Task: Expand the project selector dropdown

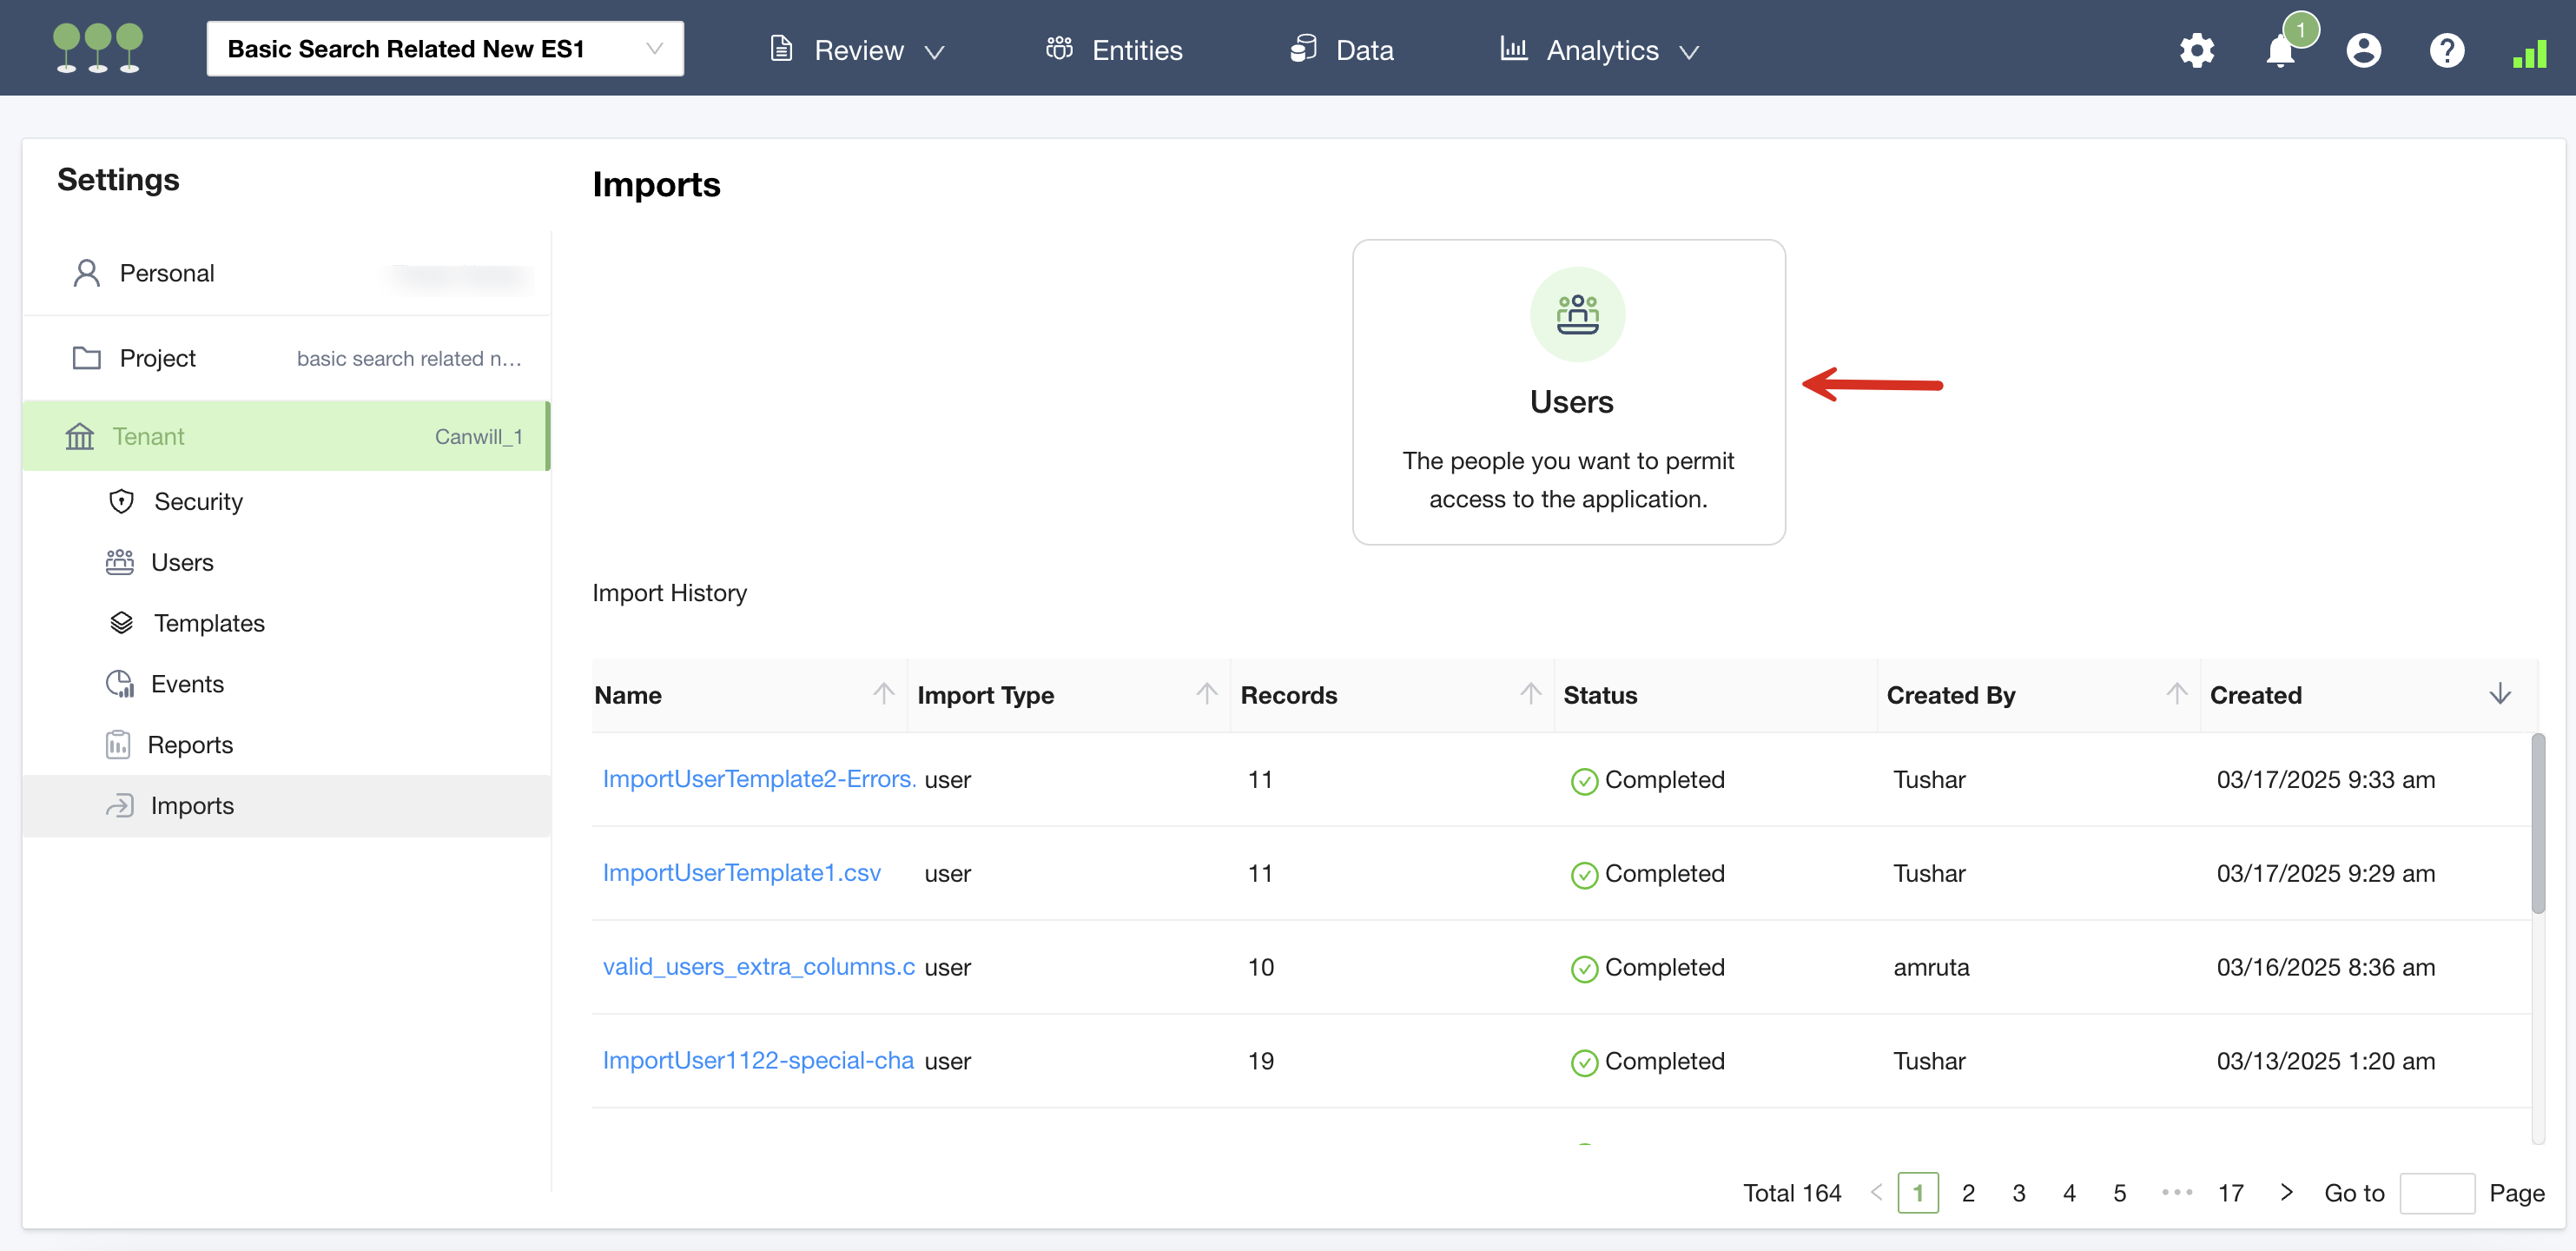Action: point(654,48)
